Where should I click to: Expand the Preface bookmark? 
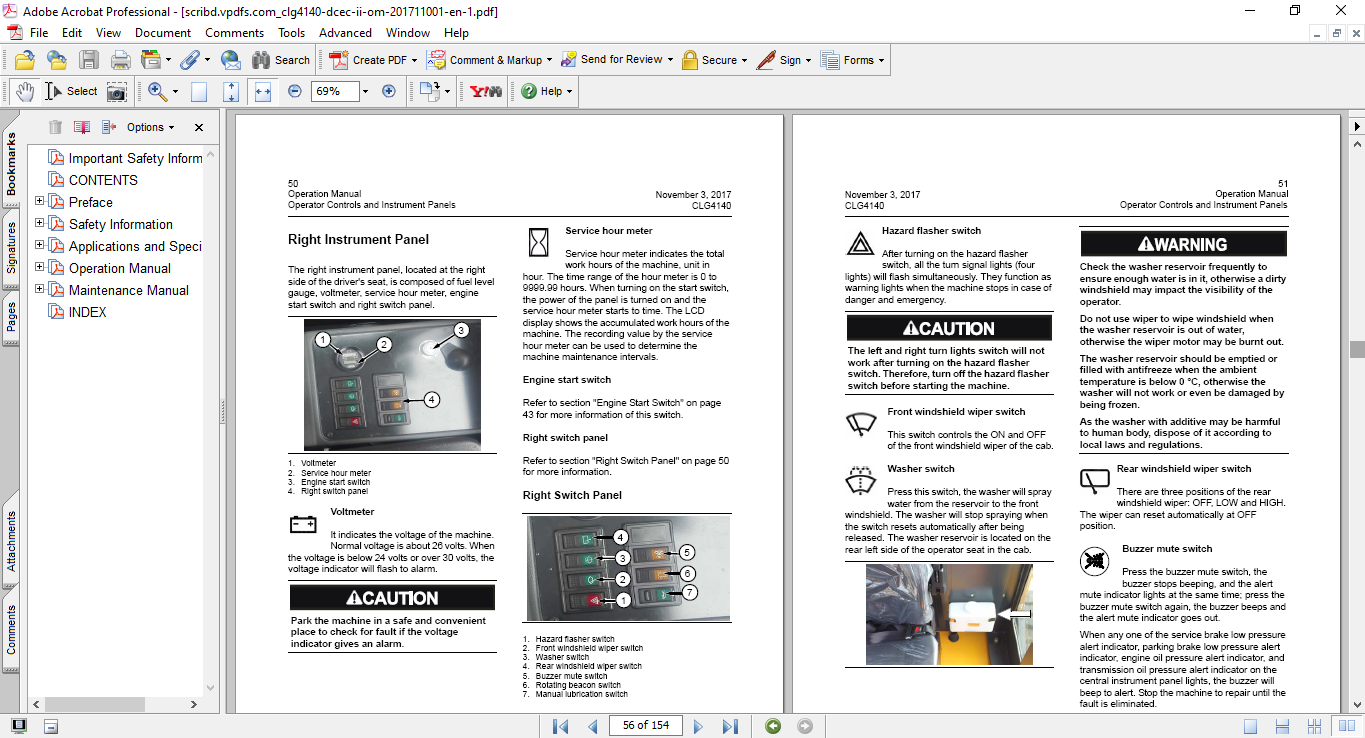40,202
